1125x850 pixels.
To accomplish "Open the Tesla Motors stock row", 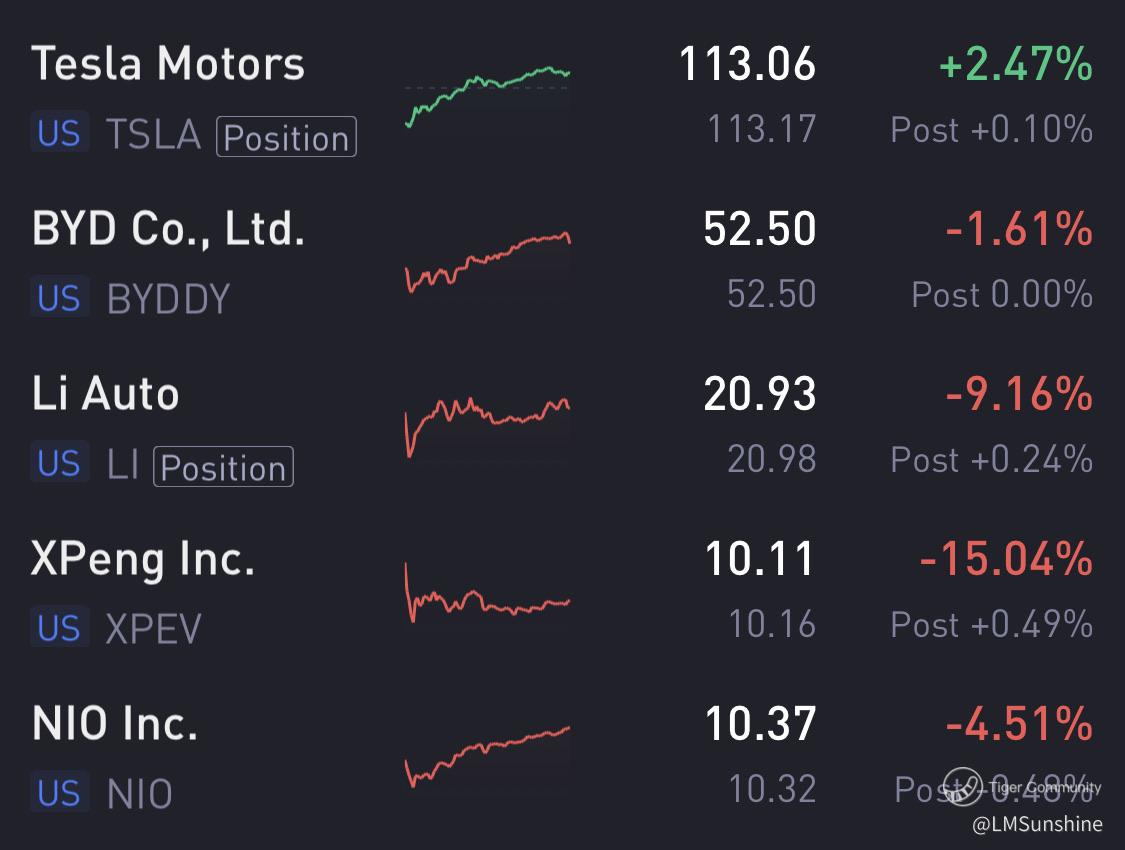I will [168, 64].
